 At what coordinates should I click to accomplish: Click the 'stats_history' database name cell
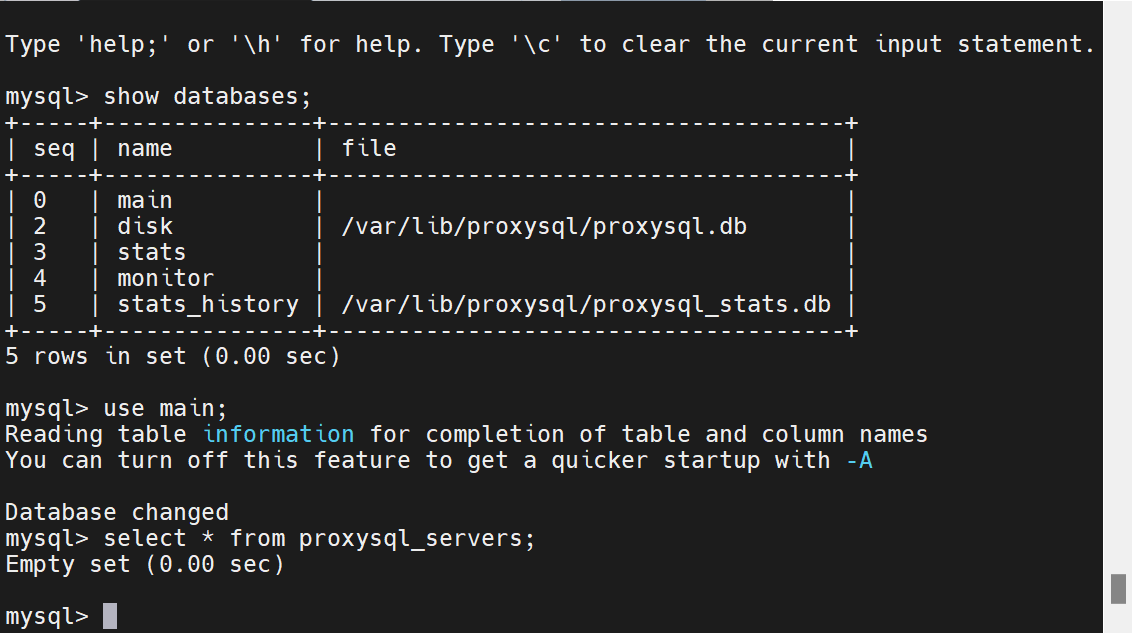[208, 305]
